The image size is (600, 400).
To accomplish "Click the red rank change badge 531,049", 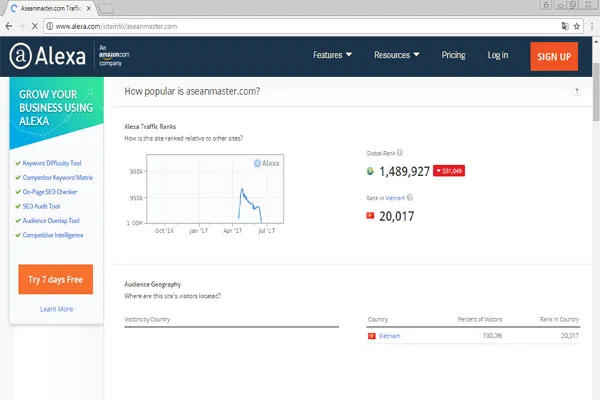I will (x=449, y=171).
